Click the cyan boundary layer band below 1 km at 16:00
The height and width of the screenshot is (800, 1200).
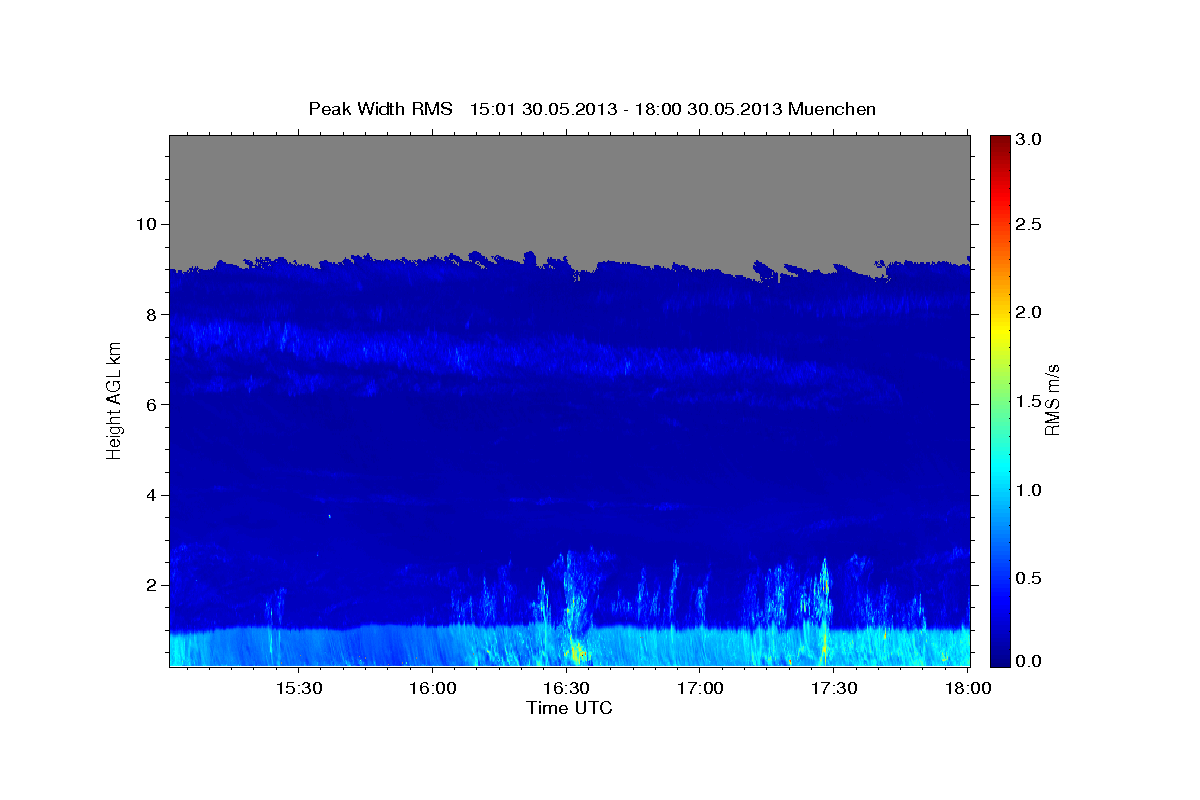(433, 647)
